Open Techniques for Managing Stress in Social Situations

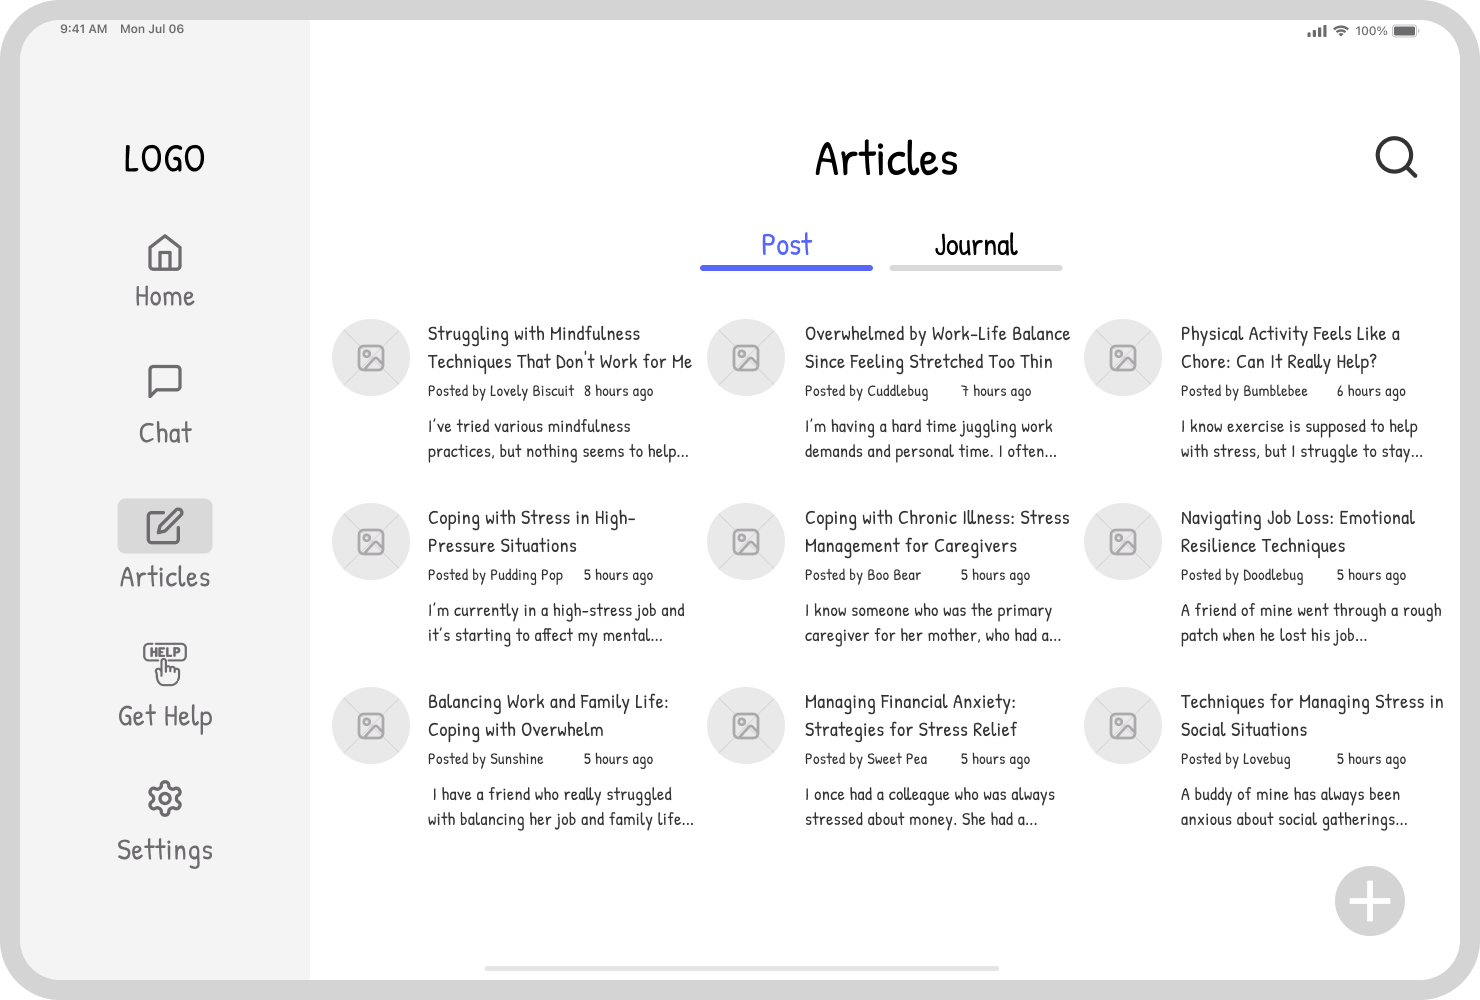(1311, 715)
